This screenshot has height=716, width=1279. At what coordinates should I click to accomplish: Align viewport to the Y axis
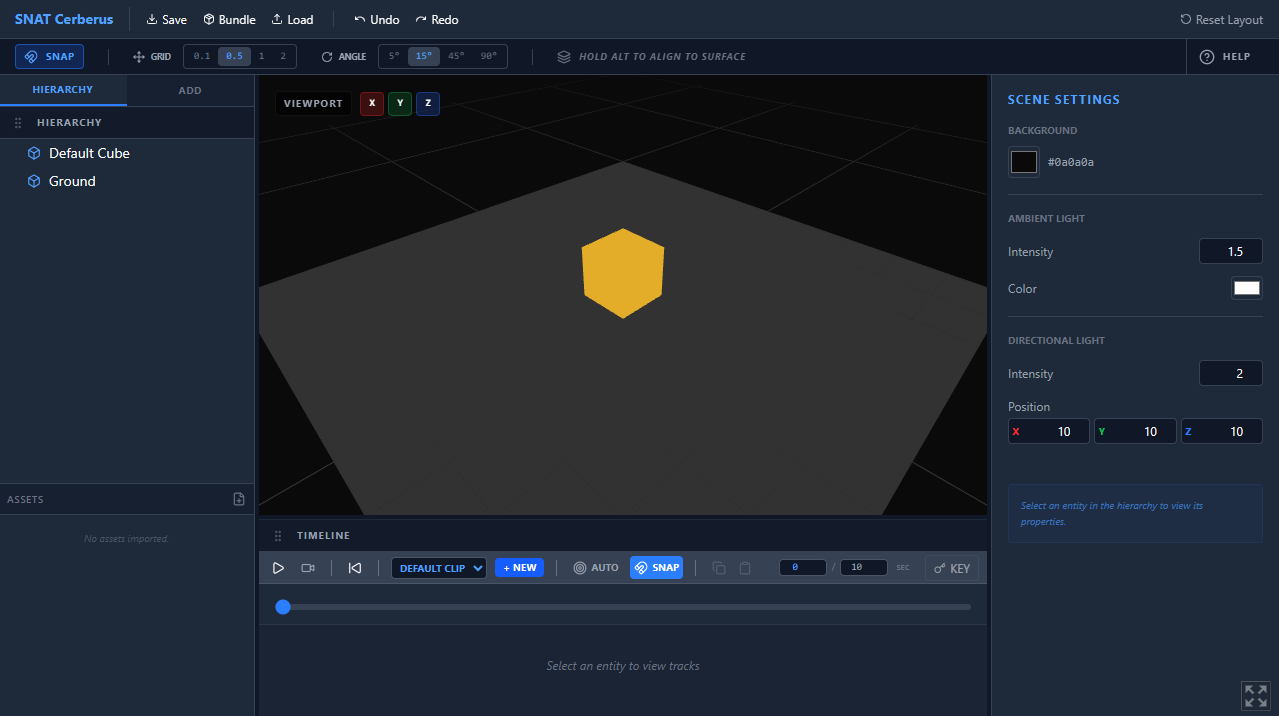coord(400,103)
